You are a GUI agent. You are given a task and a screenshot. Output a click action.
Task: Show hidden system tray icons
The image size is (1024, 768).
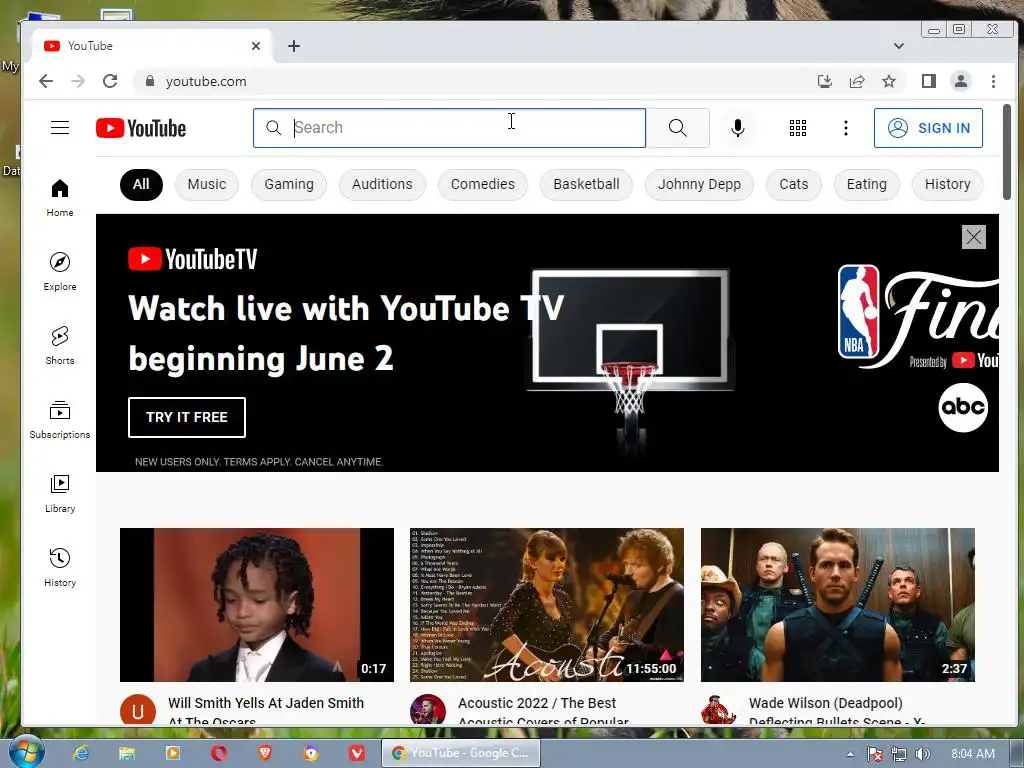tap(850, 754)
